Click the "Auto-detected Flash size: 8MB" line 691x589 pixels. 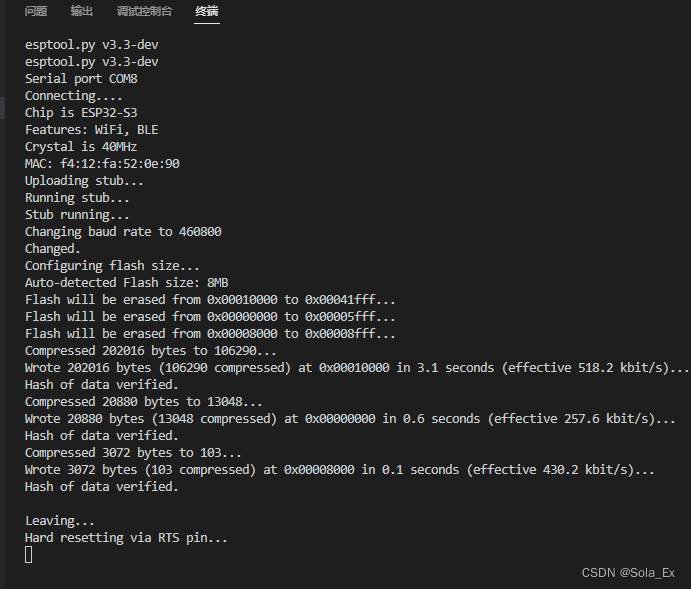pyautogui.click(x=126, y=283)
